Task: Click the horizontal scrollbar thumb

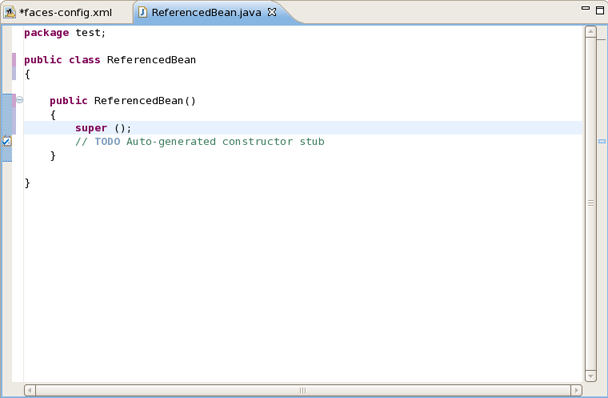Action: tap(303, 390)
